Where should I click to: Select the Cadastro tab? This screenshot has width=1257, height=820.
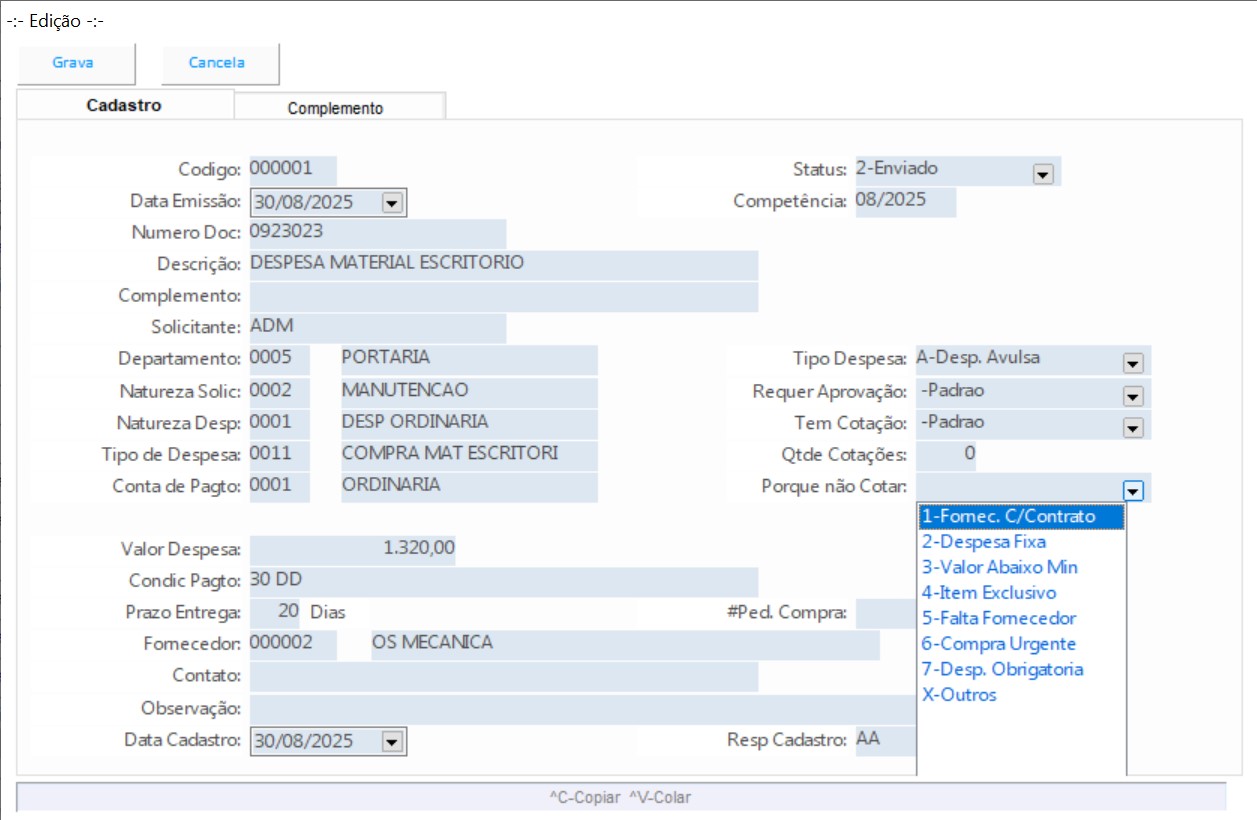(x=124, y=105)
